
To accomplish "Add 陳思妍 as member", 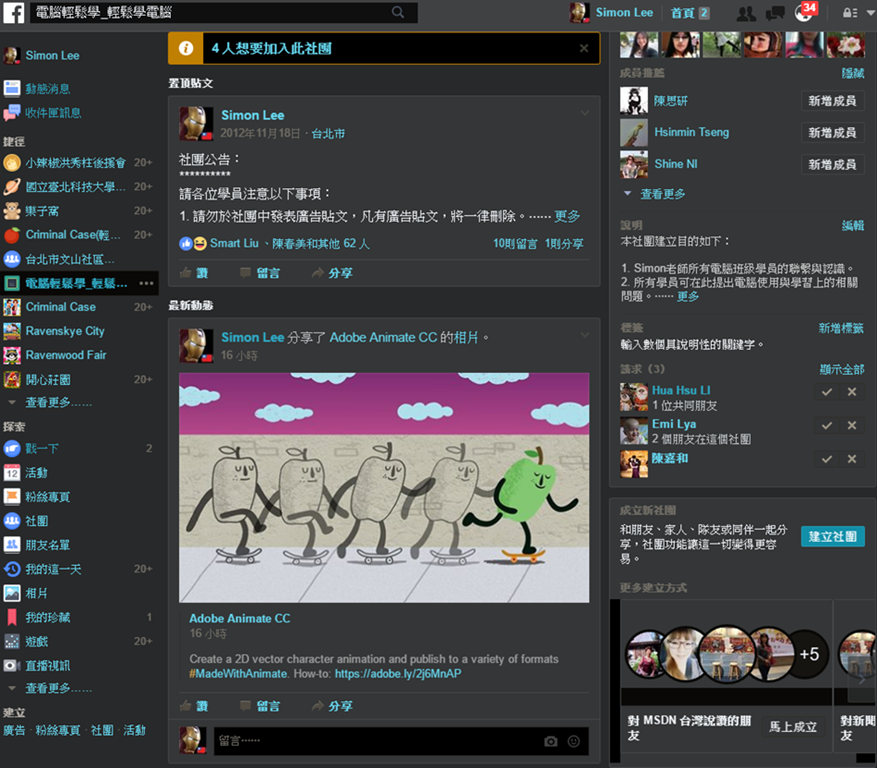I will [x=832, y=101].
